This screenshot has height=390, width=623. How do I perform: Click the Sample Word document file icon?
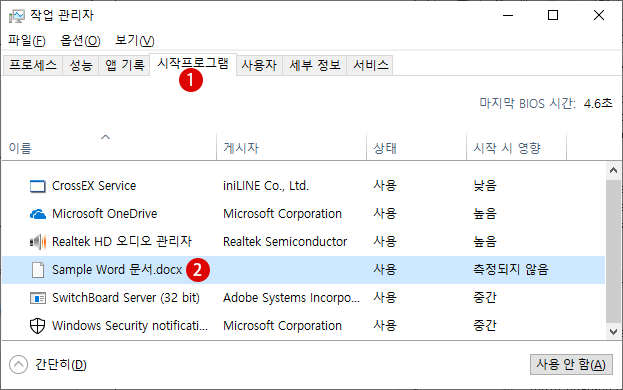tap(38, 270)
